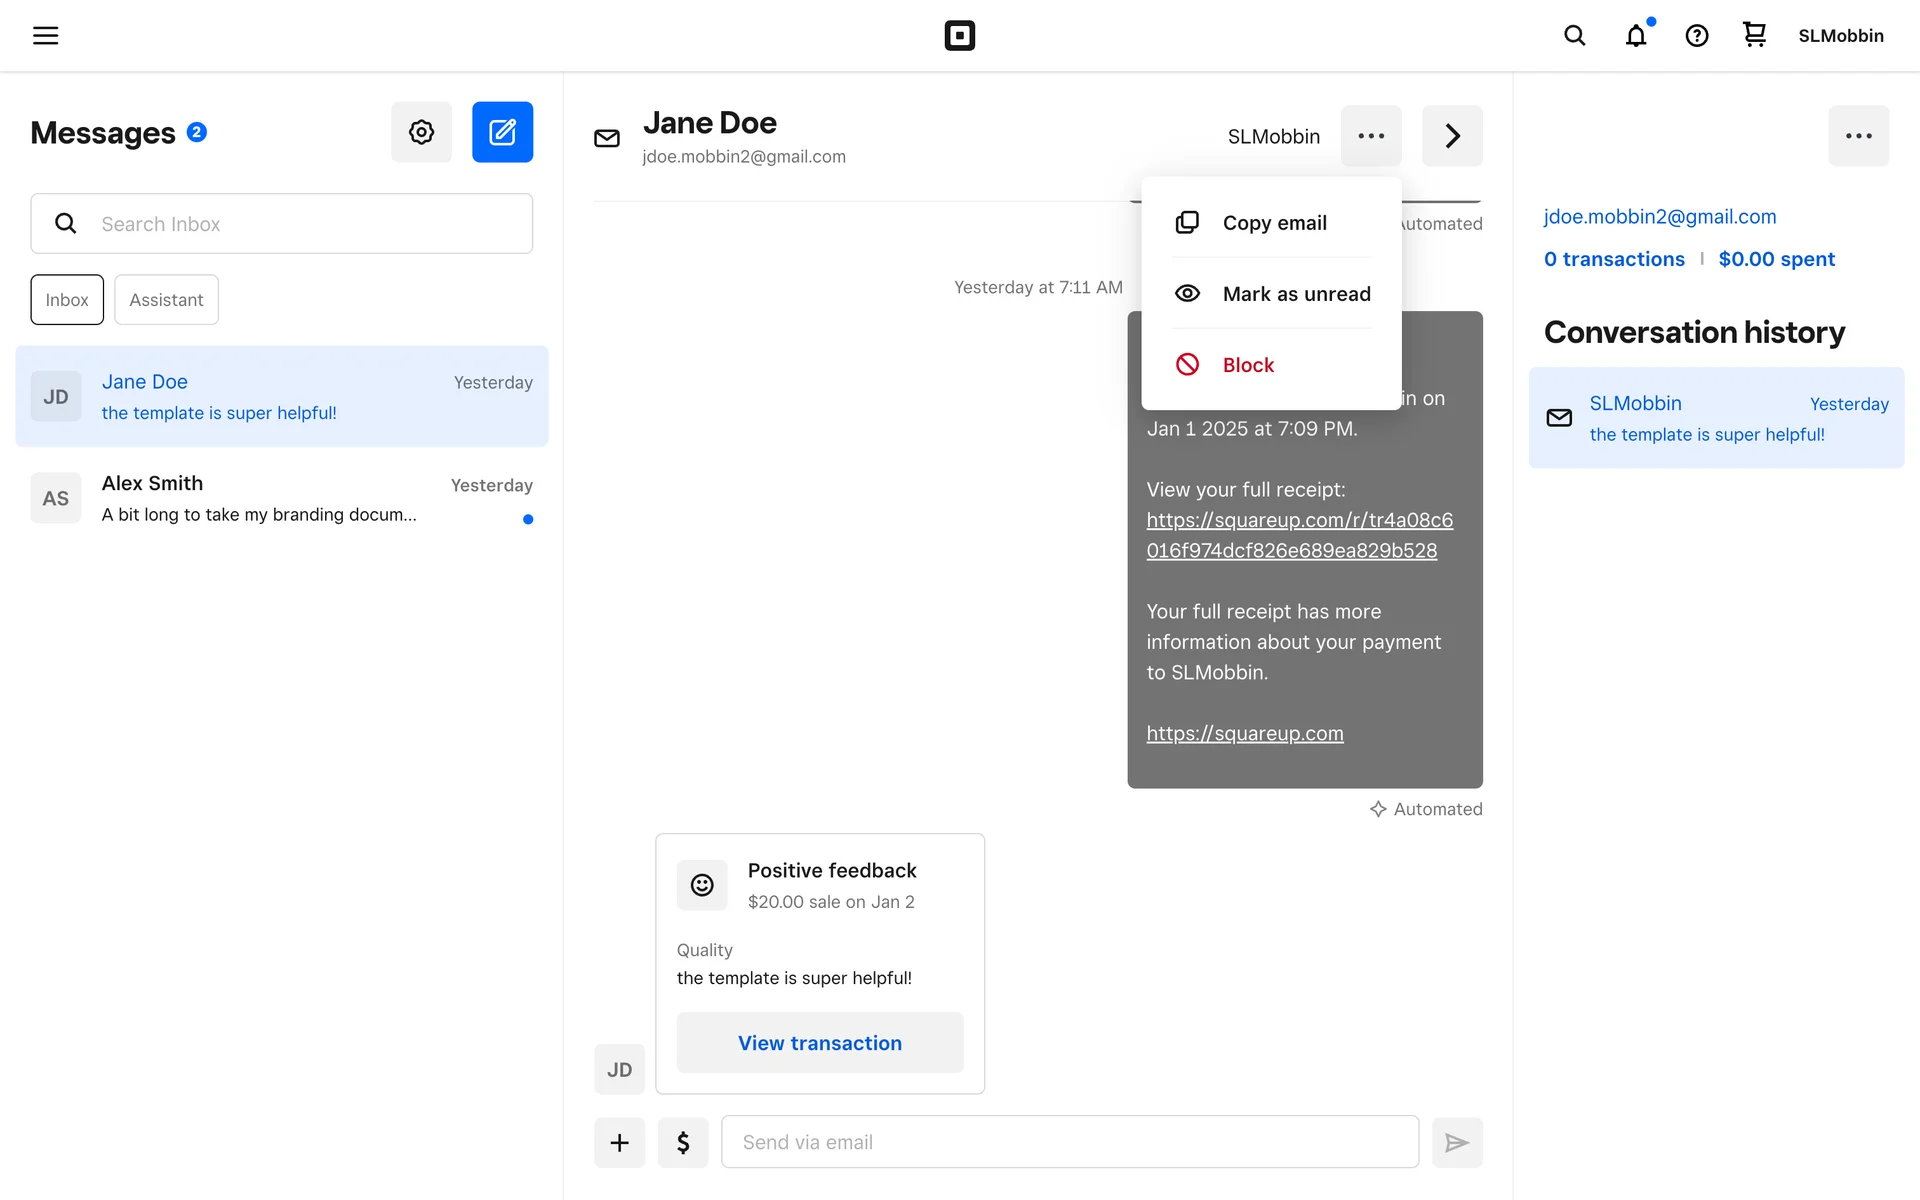
Task: Choose Copy email from menu
Action: tap(1272, 223)
